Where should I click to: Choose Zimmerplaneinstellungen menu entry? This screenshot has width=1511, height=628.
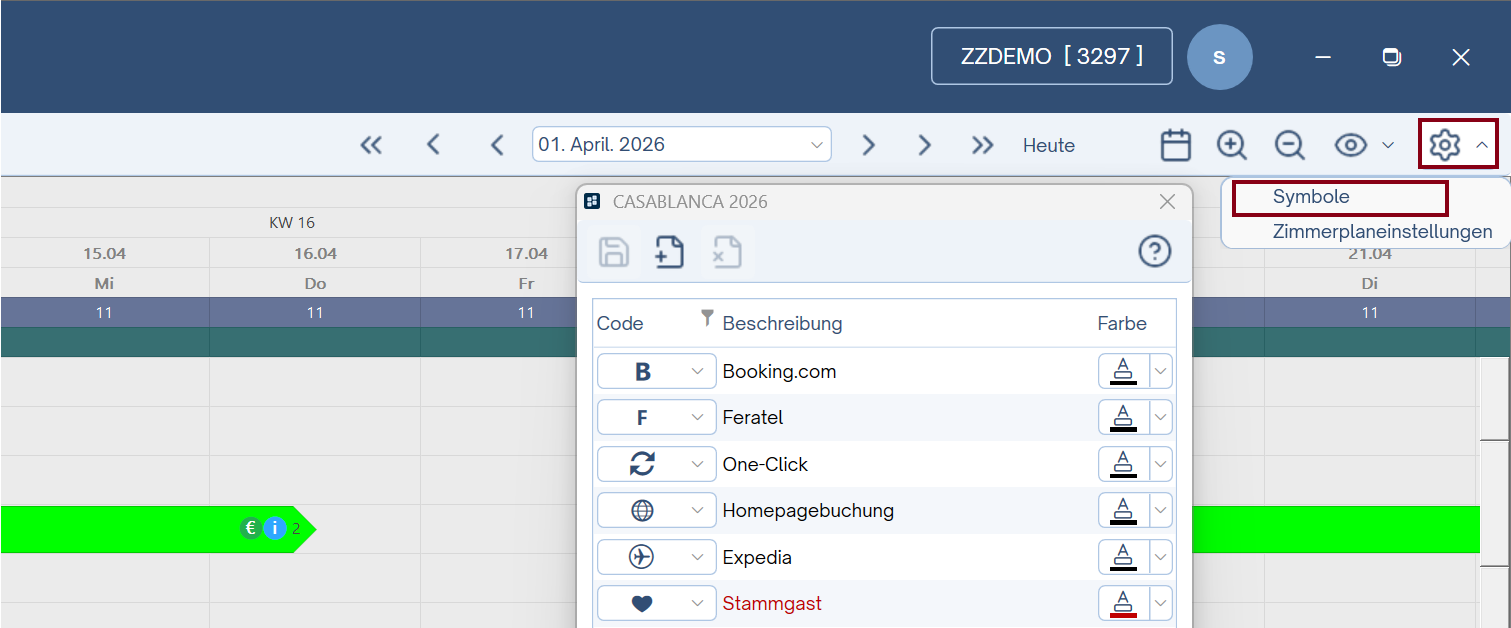click(x=1381, y=232)
